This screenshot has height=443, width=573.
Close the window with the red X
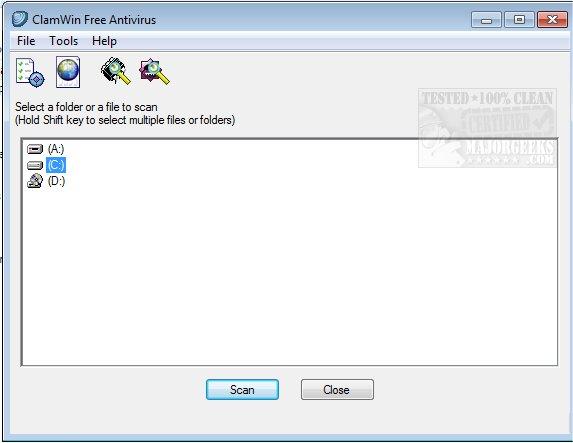553,19
